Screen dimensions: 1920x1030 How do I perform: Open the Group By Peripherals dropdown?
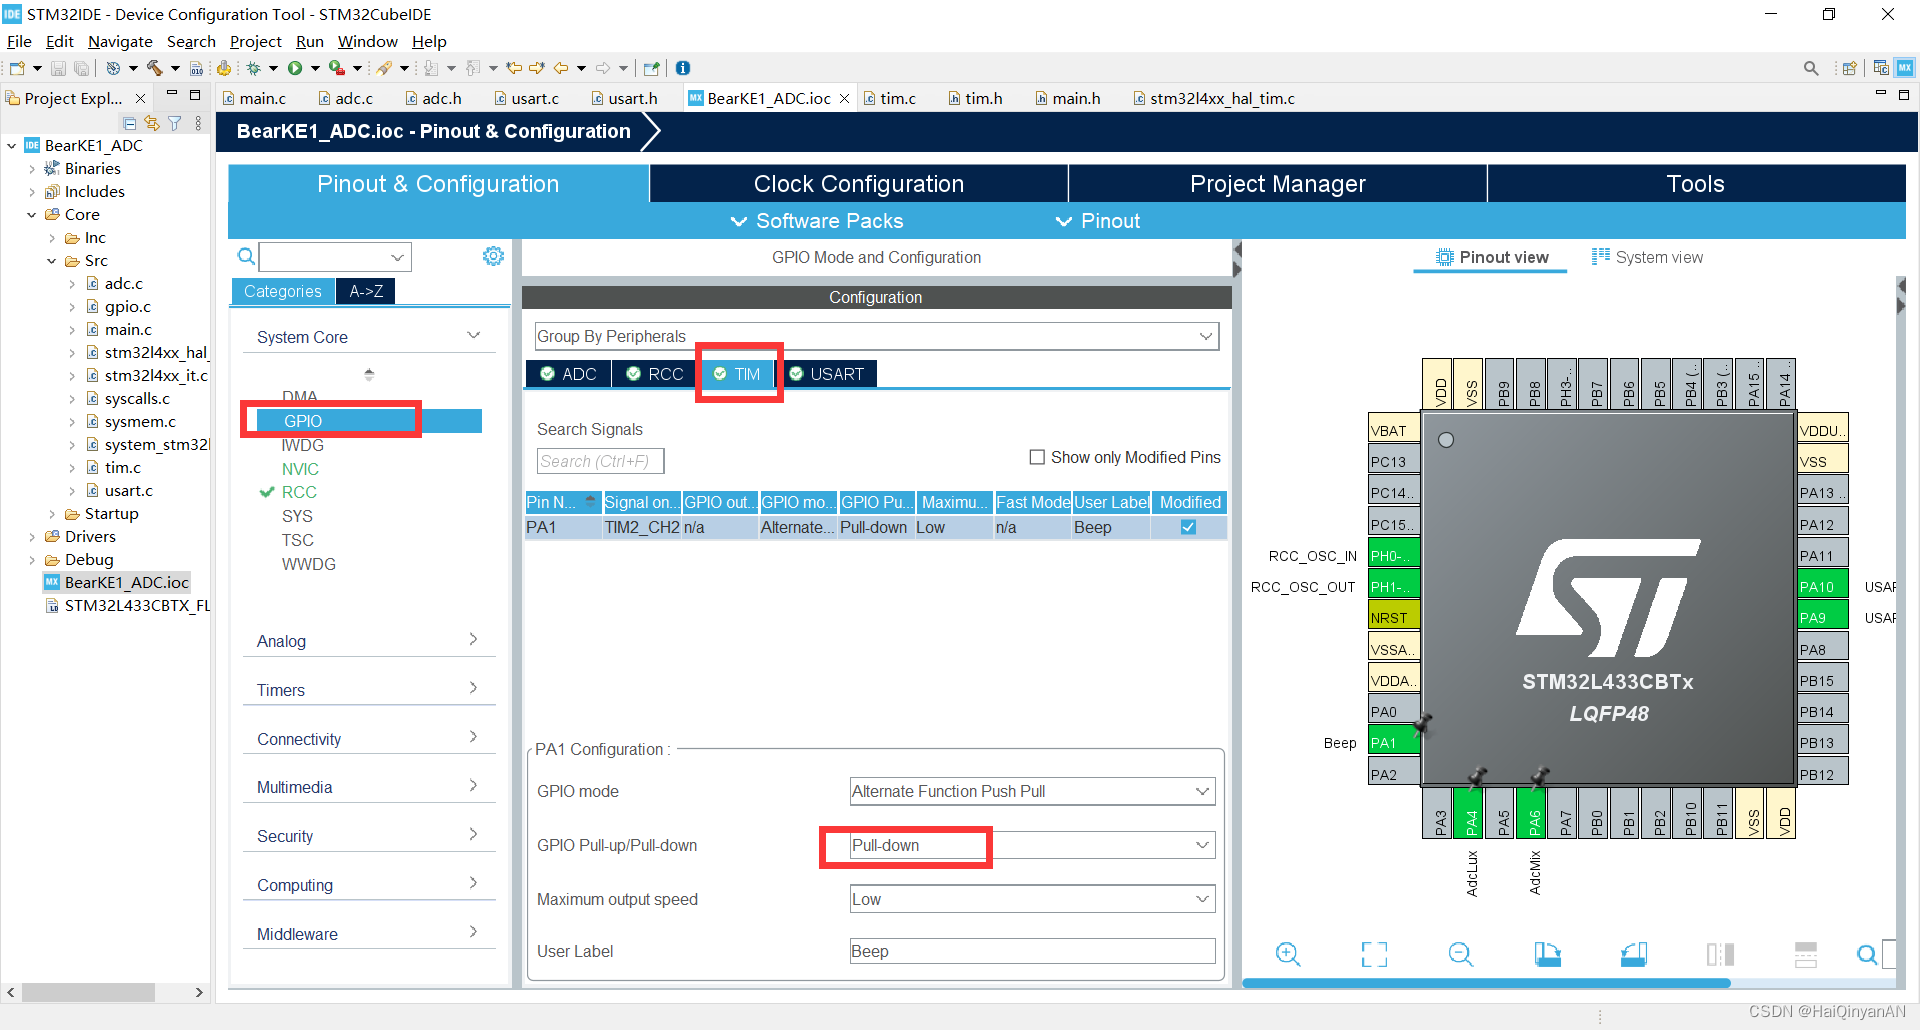877,336
